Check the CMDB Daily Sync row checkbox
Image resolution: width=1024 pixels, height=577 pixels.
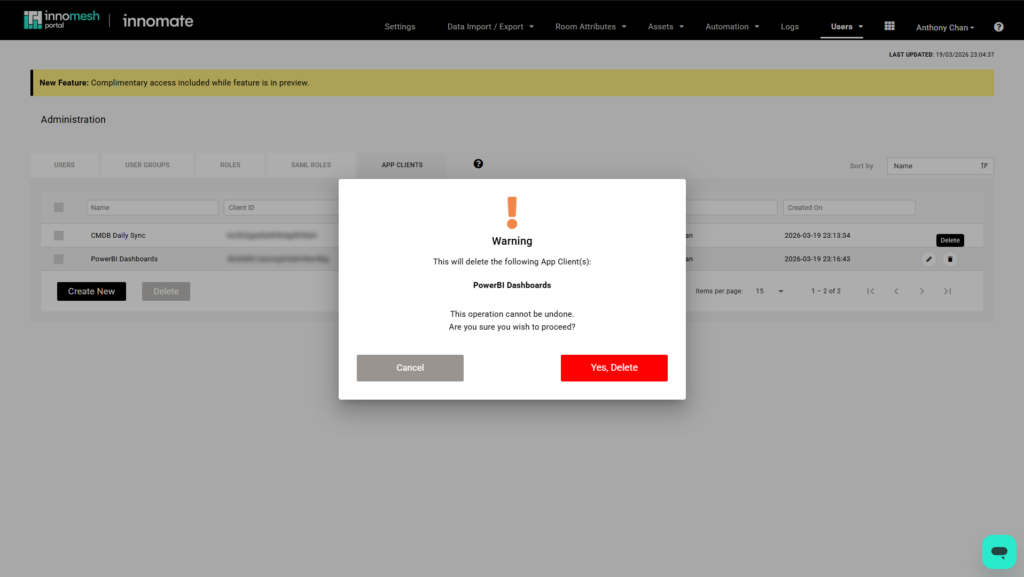tap(59, 235)
